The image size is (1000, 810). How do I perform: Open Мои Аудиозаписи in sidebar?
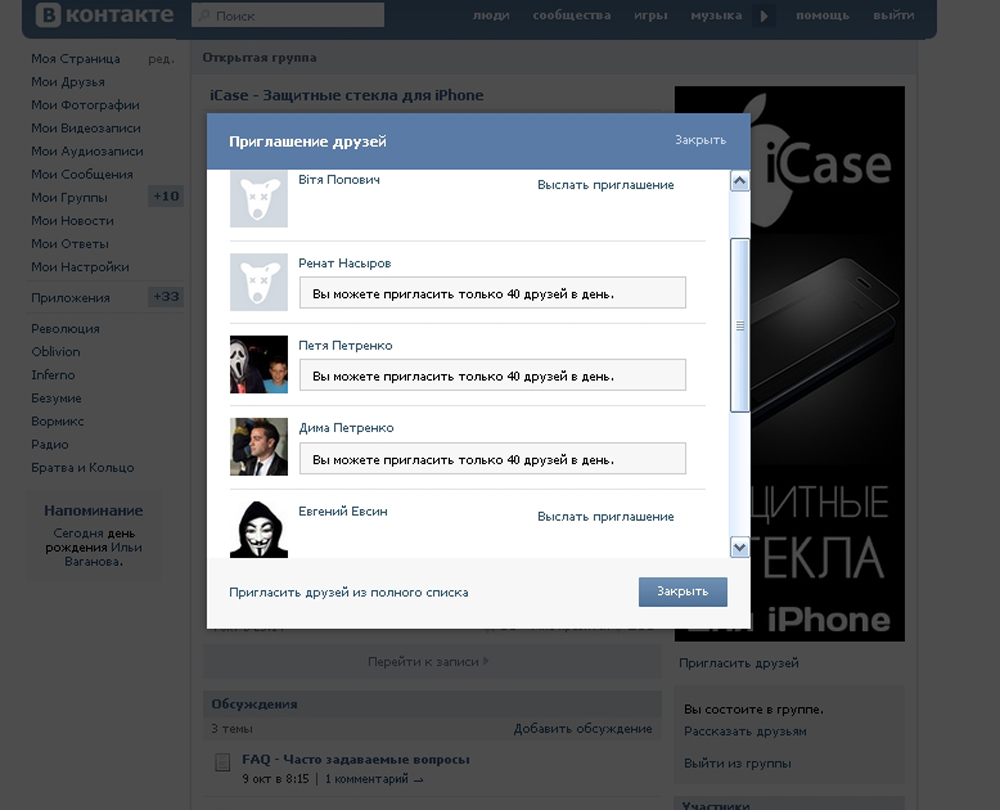coord(87,151)
